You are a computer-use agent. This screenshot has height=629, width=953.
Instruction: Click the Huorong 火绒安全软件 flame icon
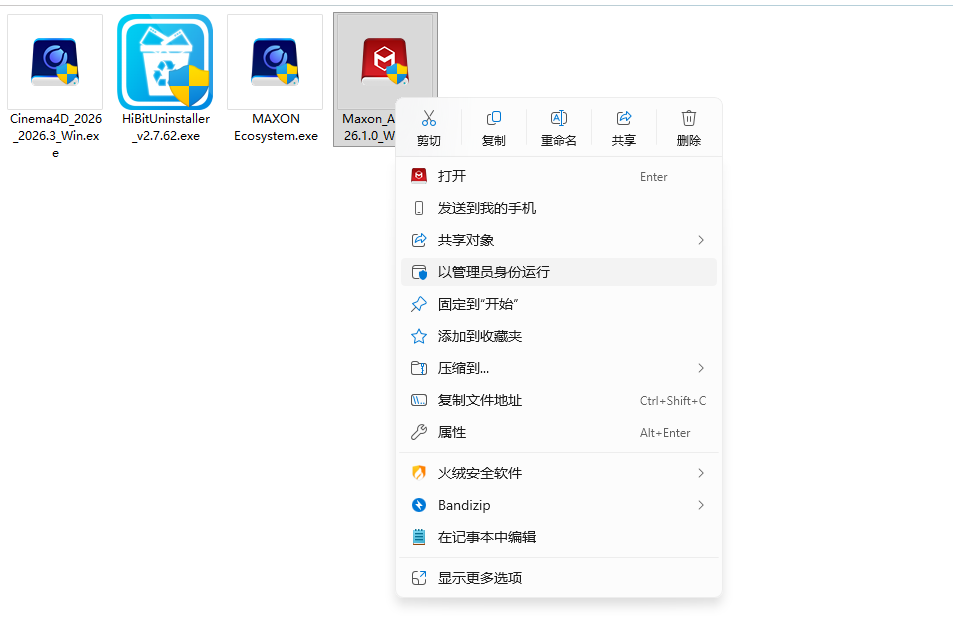[x=419, y=473]
